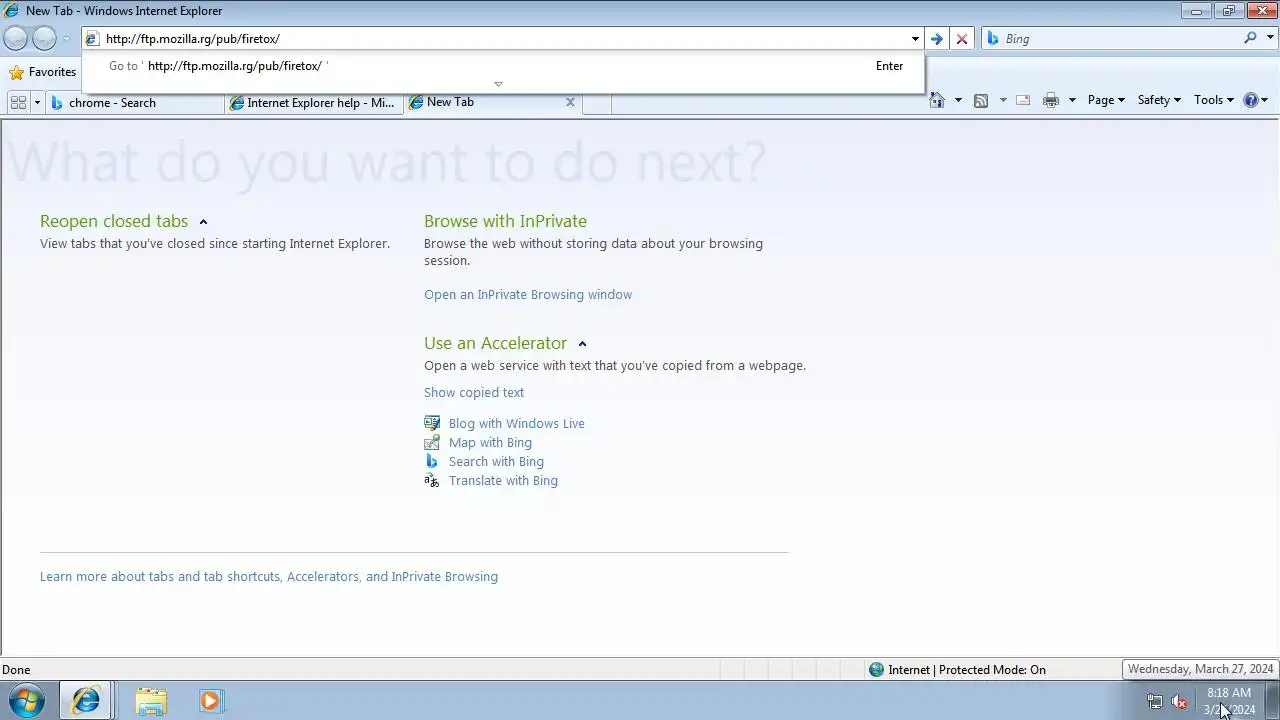The image size is (1280, 720).
Task: Click the Reopen closed tabs heading
Action: tap(114, 221)
